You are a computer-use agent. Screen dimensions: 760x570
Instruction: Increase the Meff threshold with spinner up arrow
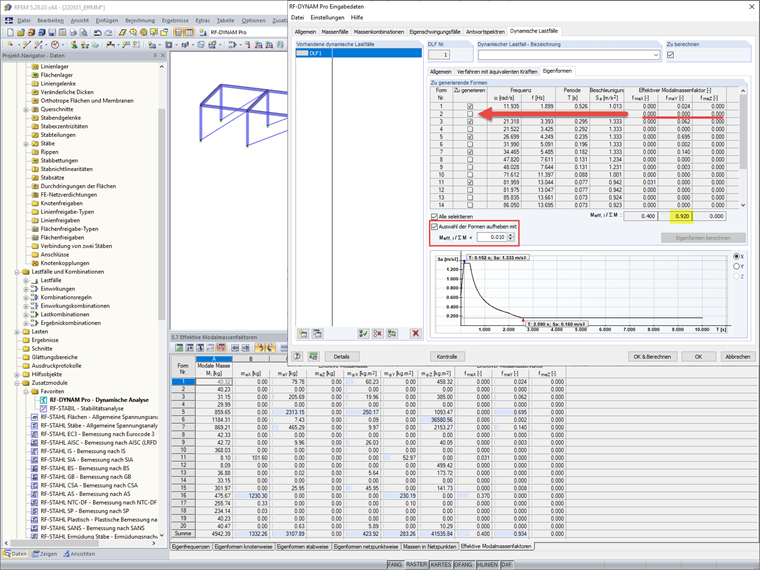510,235
